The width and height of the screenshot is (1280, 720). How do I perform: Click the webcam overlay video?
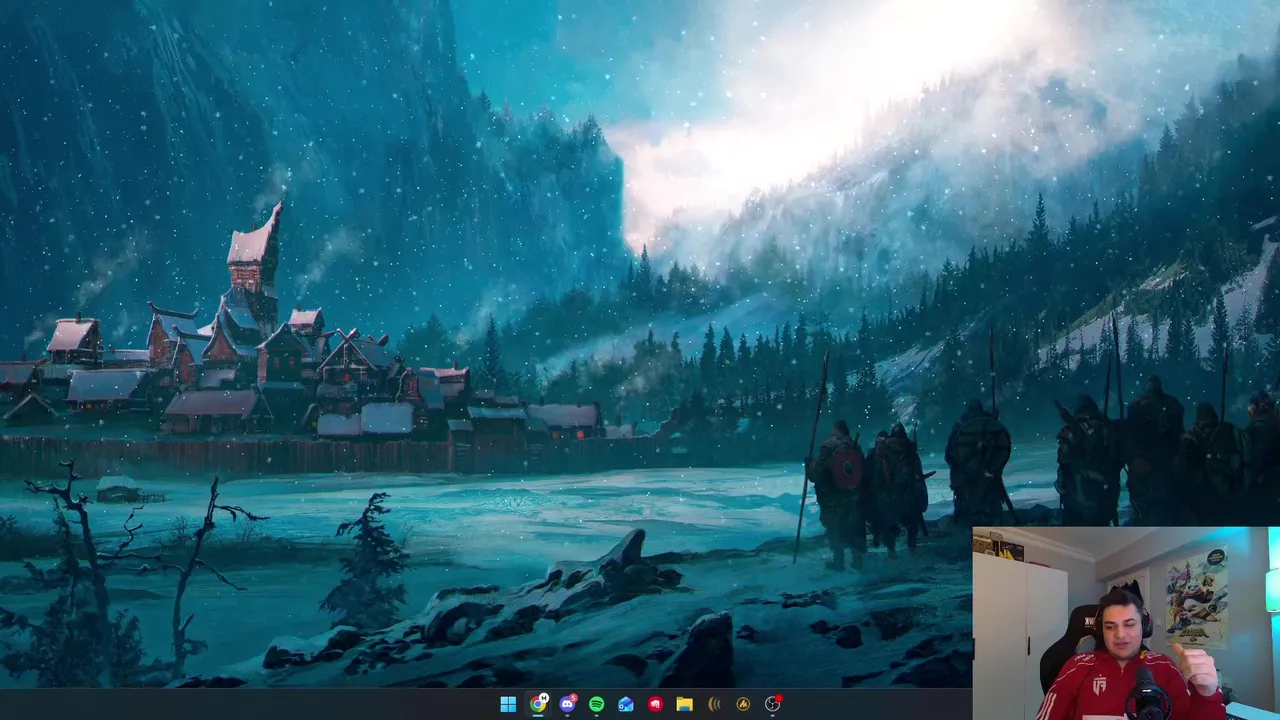pos(1126,623)
